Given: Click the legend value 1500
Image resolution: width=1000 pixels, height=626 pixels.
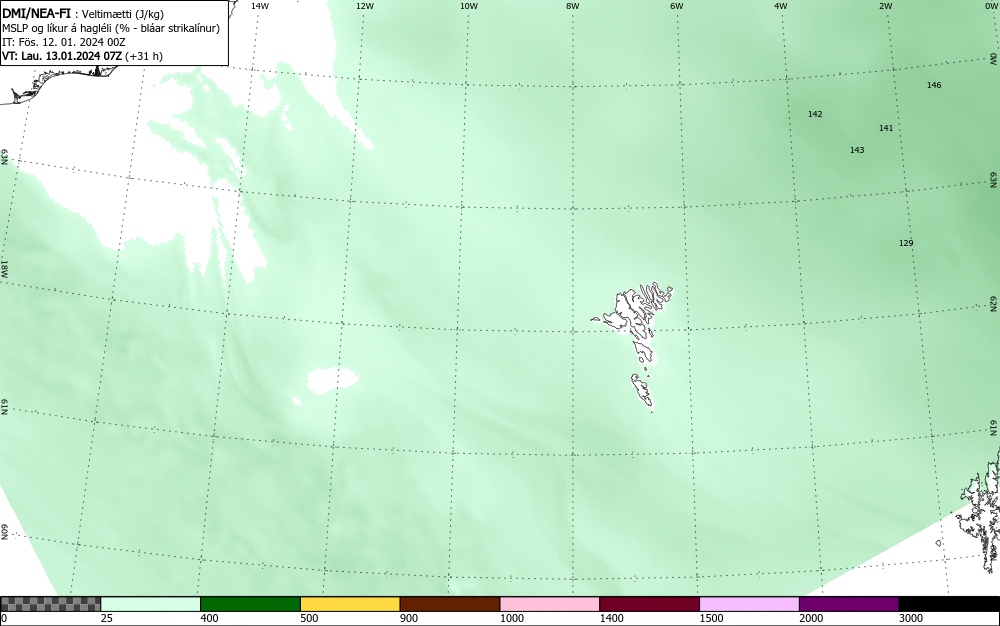Looking at the screenshot, I should (711, 618).
